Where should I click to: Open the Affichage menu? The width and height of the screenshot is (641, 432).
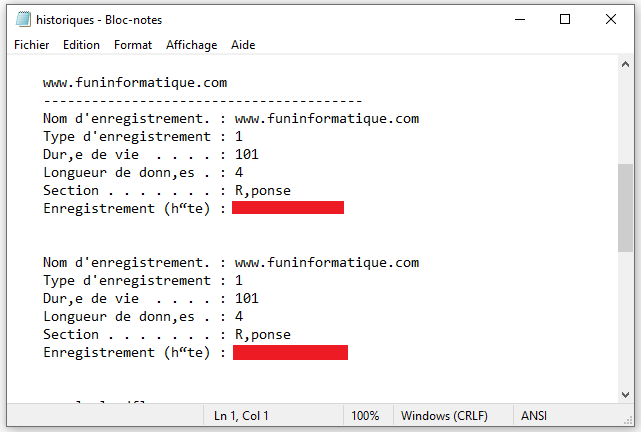pyautogui.click(x=191, y=45)
